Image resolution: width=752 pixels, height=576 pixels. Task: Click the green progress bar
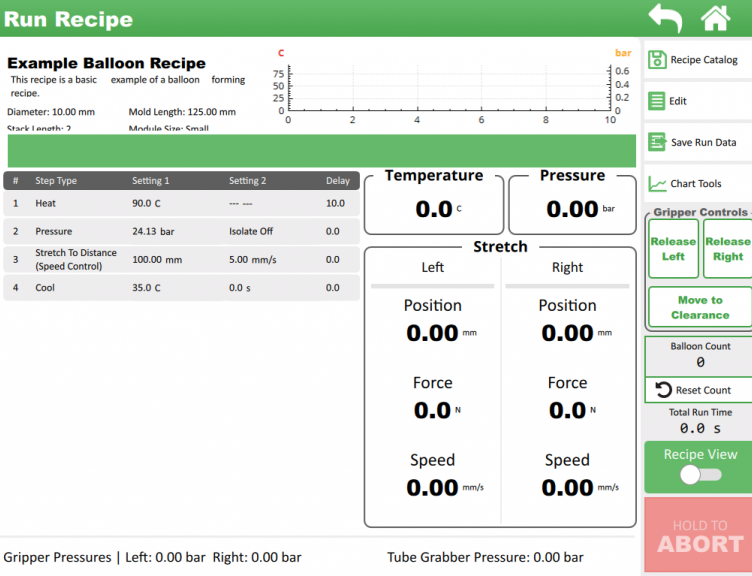point(321,151)
